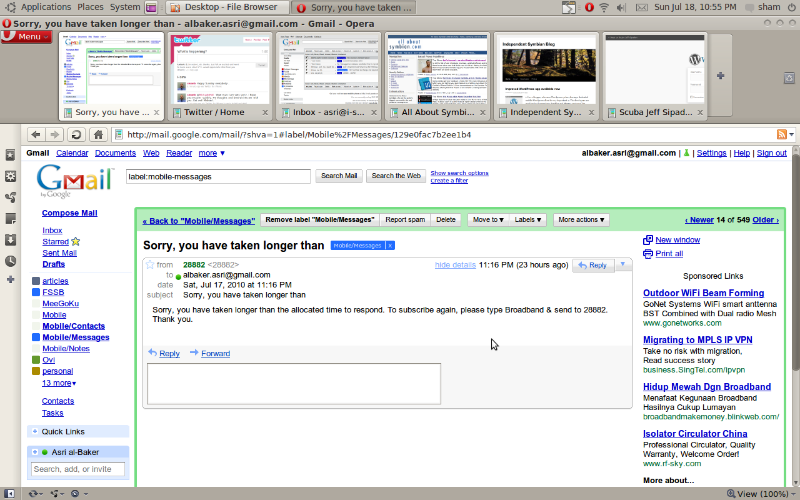
Task: Click the Opera Link sync icon in status bar
Action: coord(35,493)
